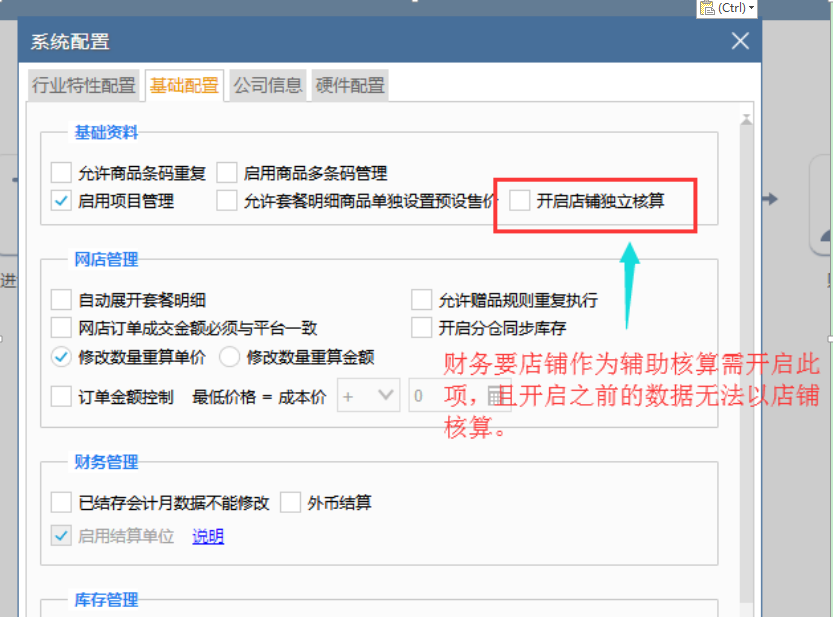Image resolution: width=833 pixels, height=617 pixels.
Task: Check 已结存会计月数据不能修改 option
Action: [61, 502]
